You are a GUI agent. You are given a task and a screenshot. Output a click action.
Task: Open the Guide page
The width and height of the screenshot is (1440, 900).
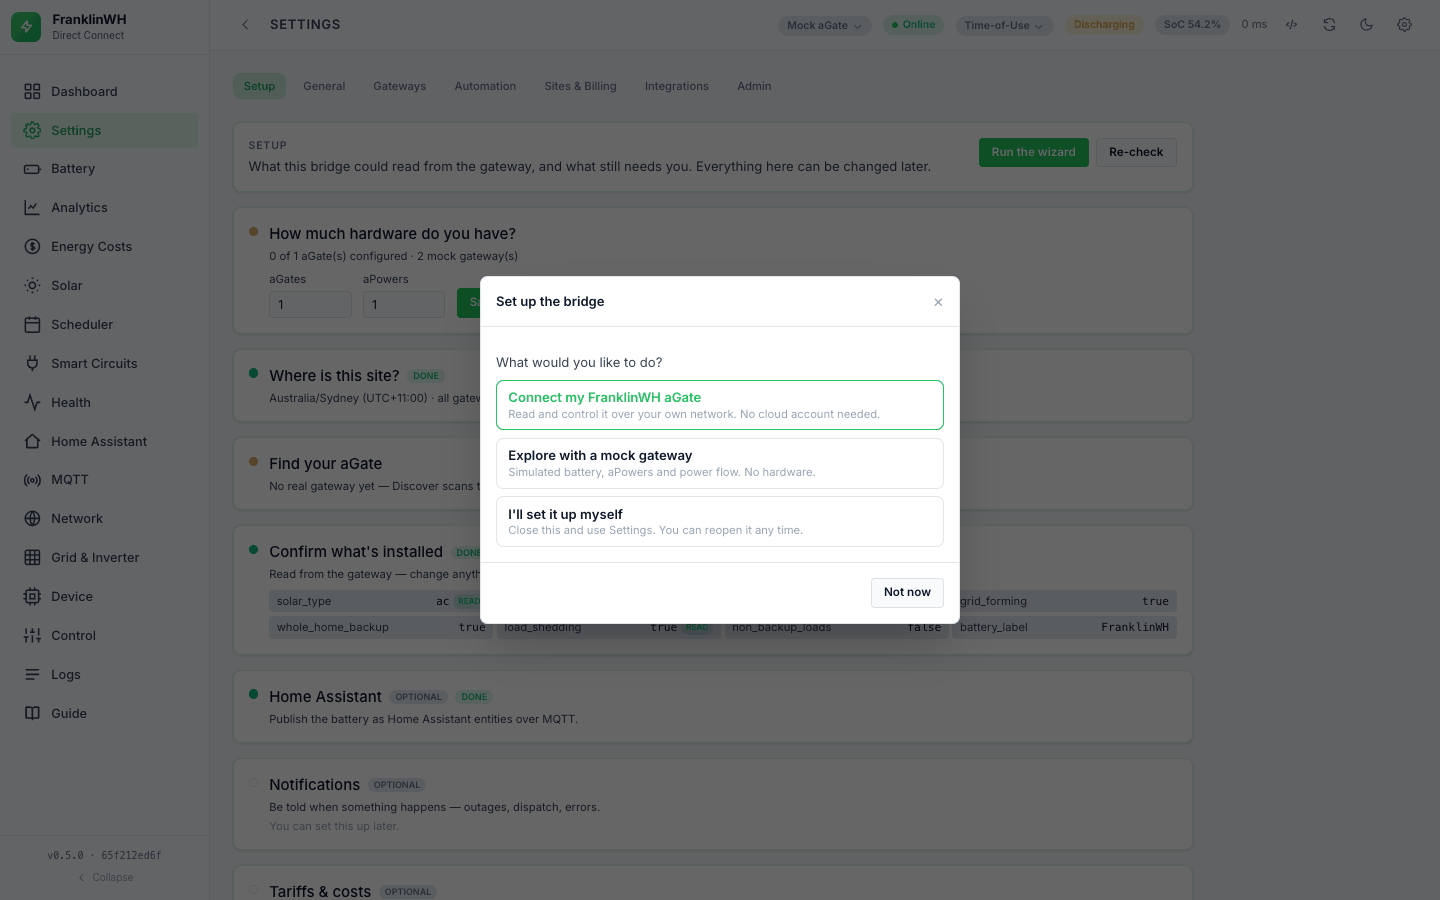[x=104, y=714]
